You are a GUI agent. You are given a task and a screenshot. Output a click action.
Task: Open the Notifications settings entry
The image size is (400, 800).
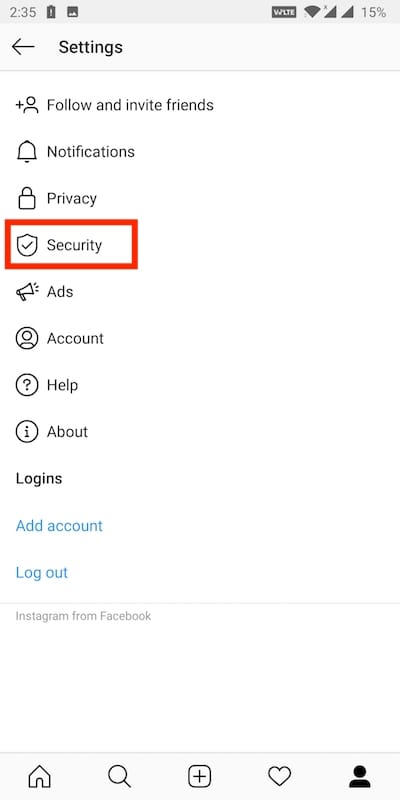(200, 152)
